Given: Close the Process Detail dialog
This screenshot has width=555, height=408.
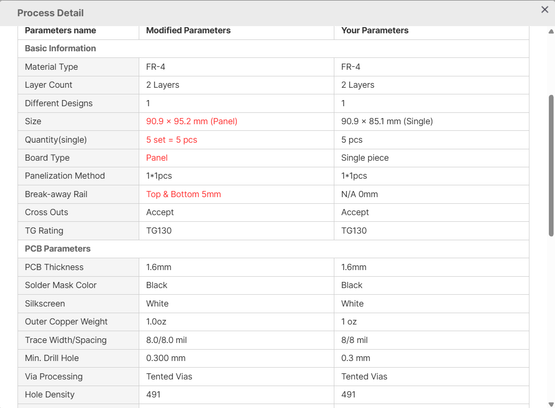Looking at the screenshot, I should click(544, 10).
